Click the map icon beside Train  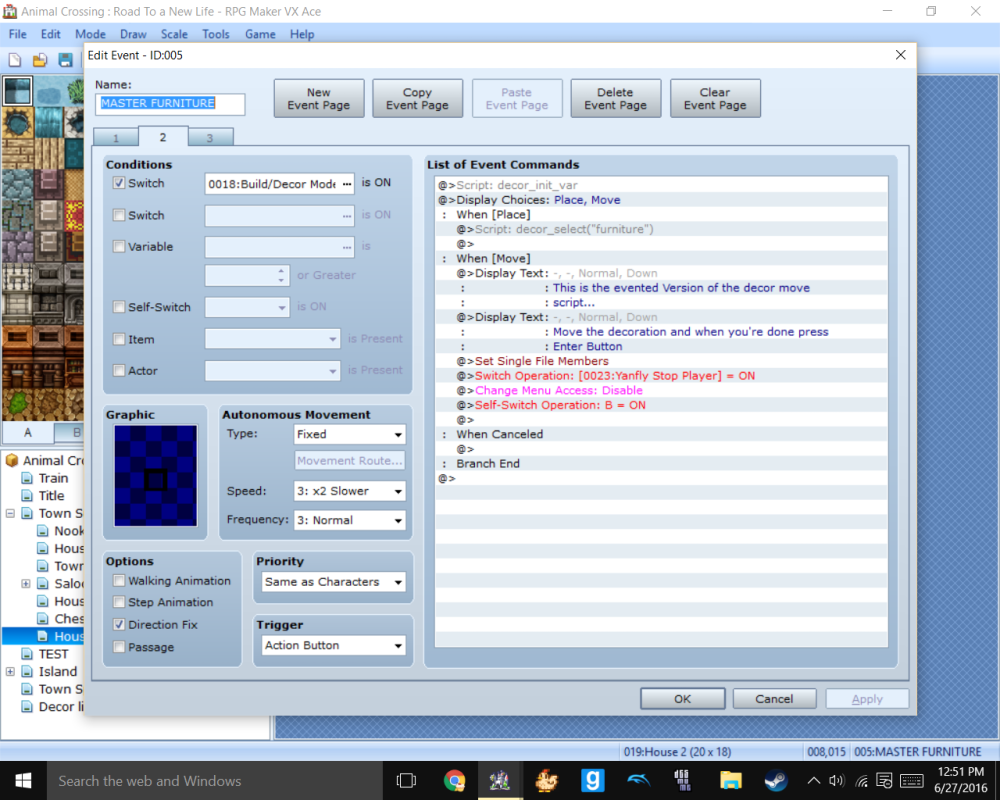[x=27, y=478]
